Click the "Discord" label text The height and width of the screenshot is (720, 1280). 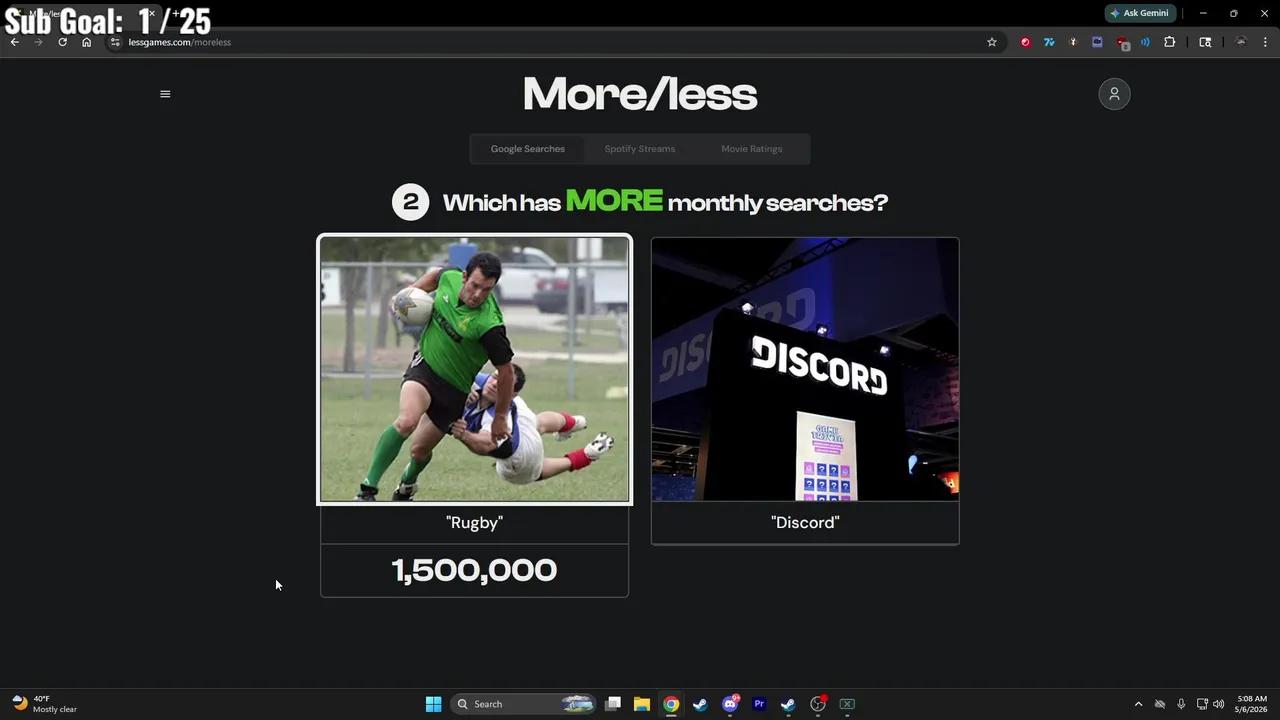click(805, 522)
